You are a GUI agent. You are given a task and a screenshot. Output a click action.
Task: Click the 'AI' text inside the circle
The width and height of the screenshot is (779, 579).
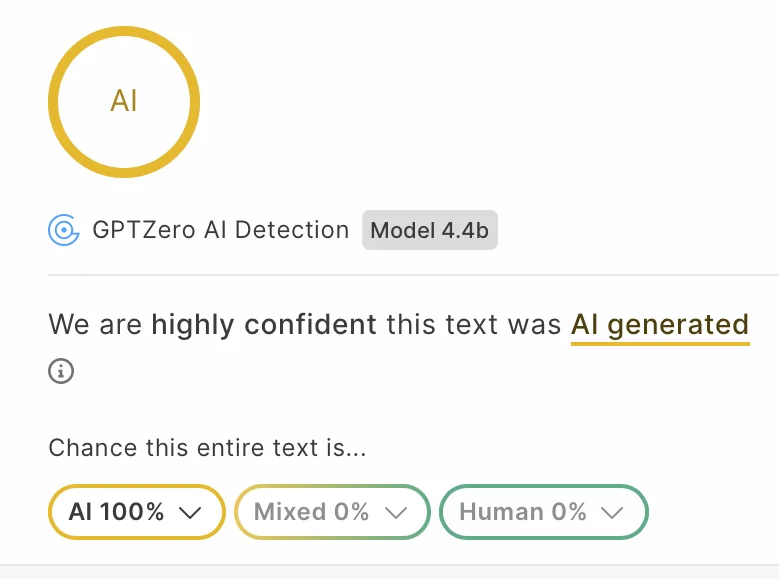click(x=124, y=101)
